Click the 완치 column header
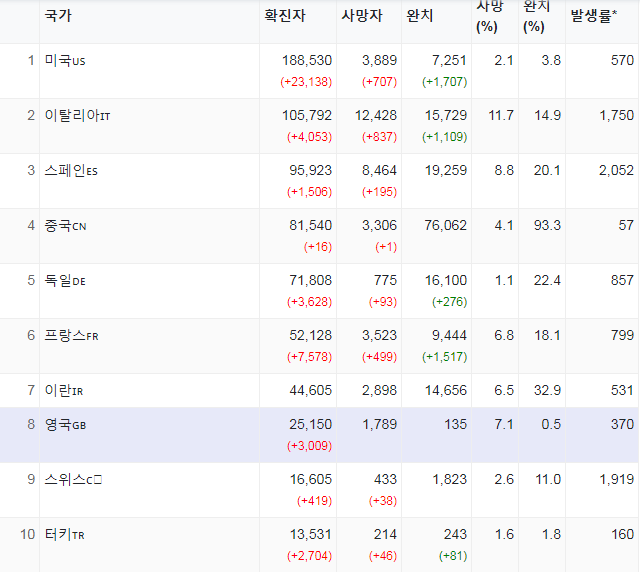Viewport: 640px width, 572px height. [x=419, y=16]
